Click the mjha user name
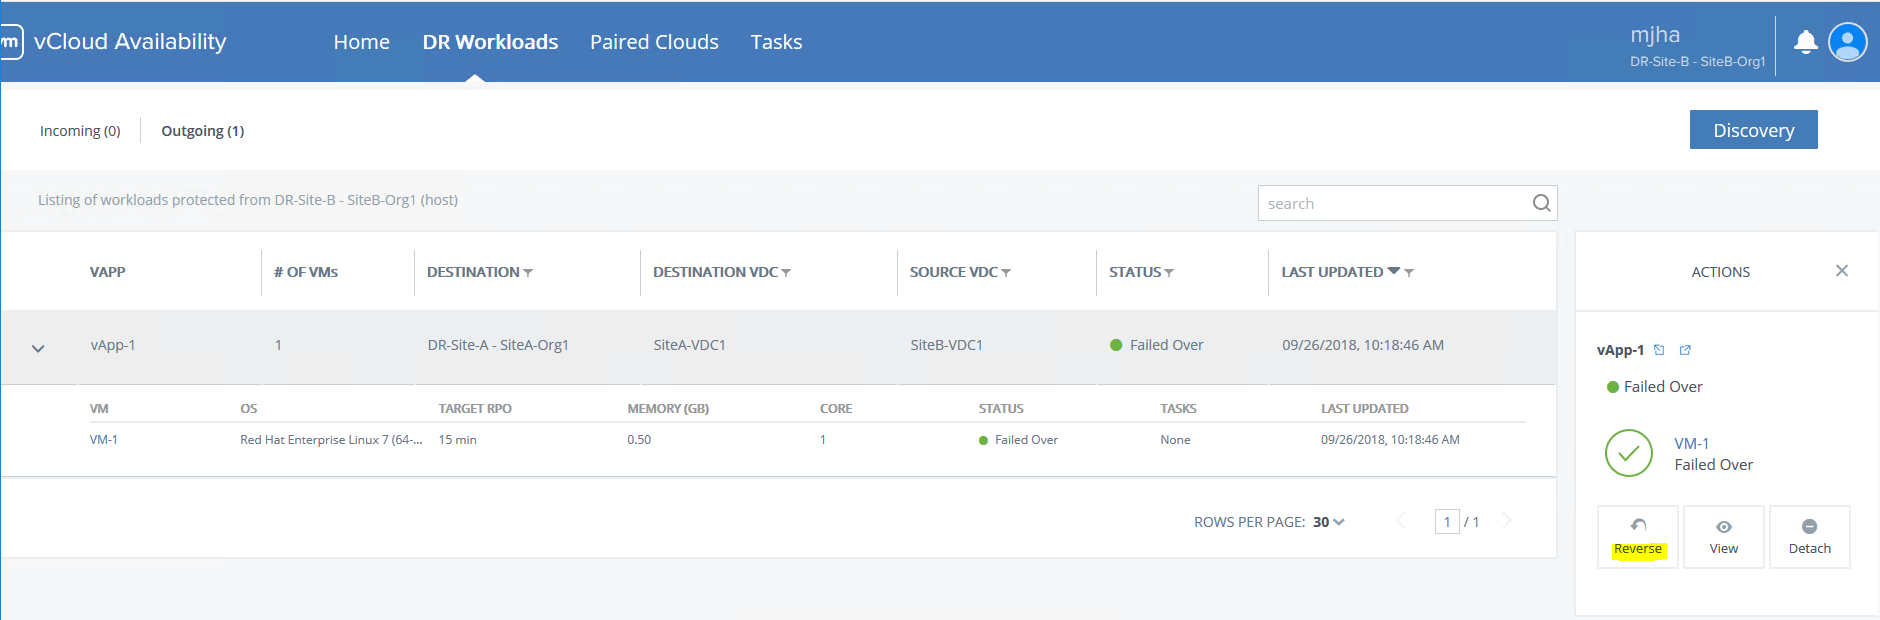The image size is (1880, 620). (x=1655, y=35)
